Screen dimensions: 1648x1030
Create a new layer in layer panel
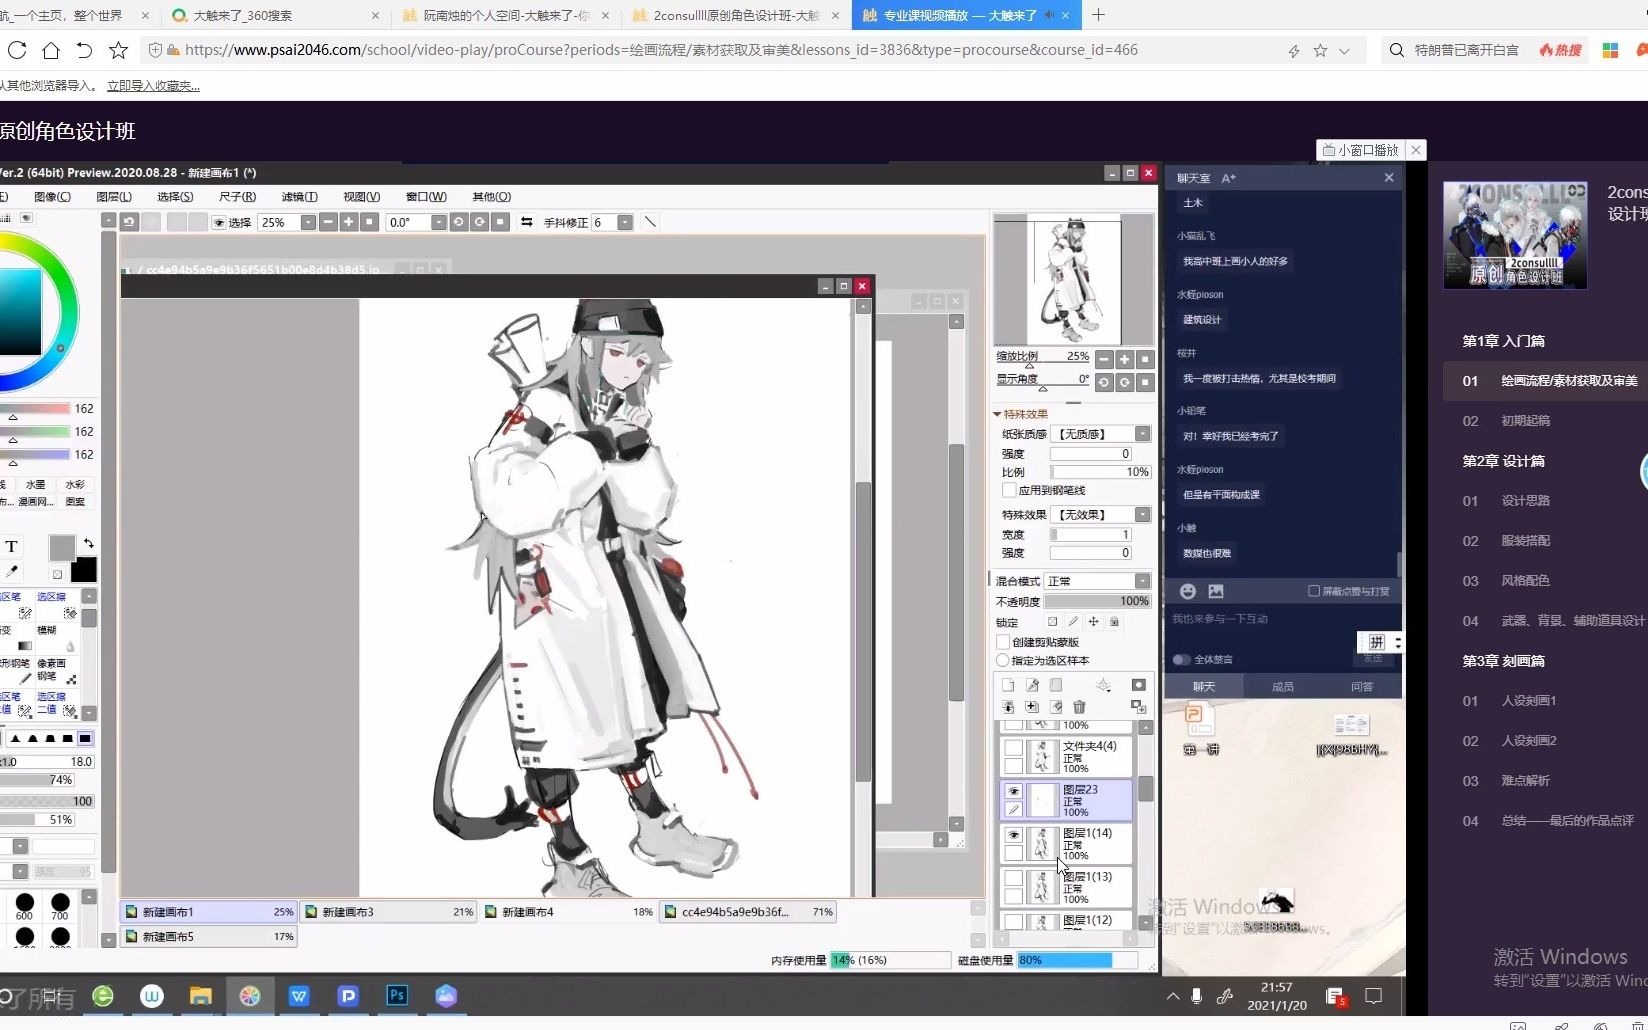point(1008,685)
